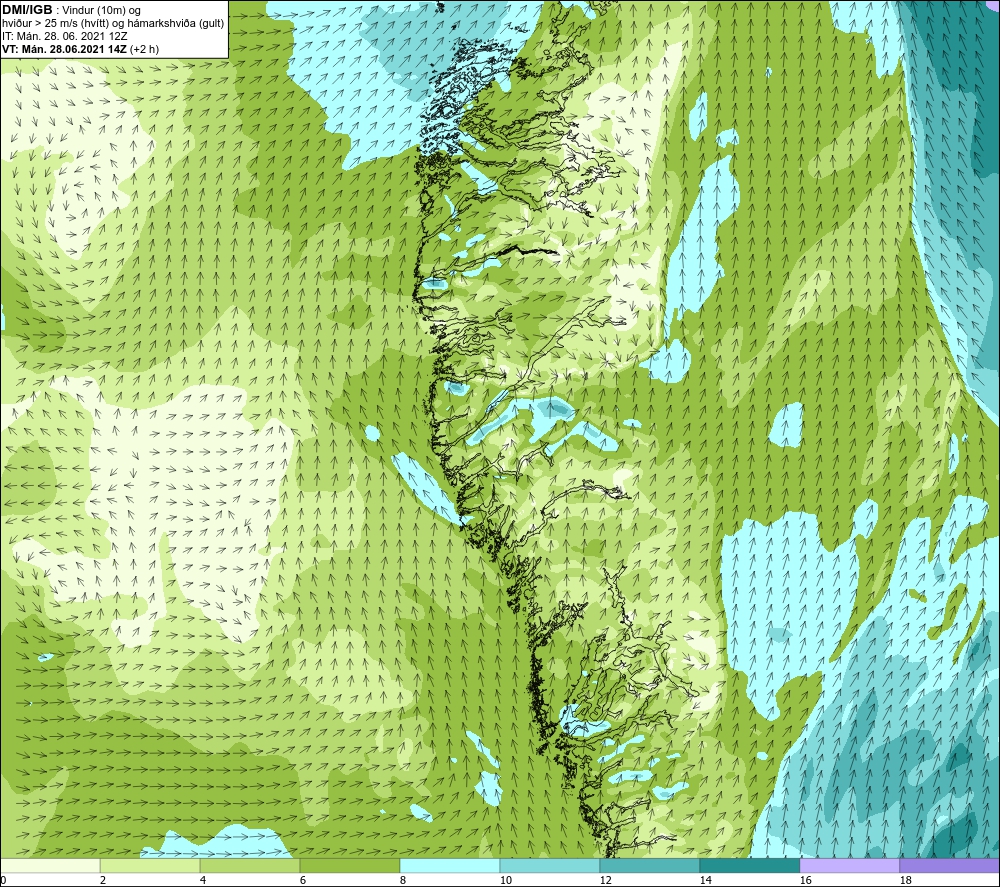
Task: Click the legend tick label 0
Action: coord(3,881)
